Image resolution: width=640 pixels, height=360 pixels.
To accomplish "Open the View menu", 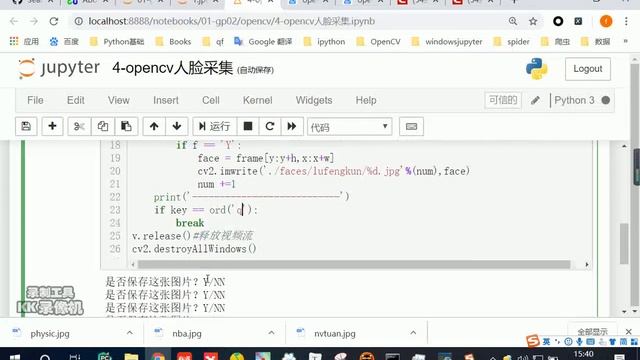I will [118, 100].
